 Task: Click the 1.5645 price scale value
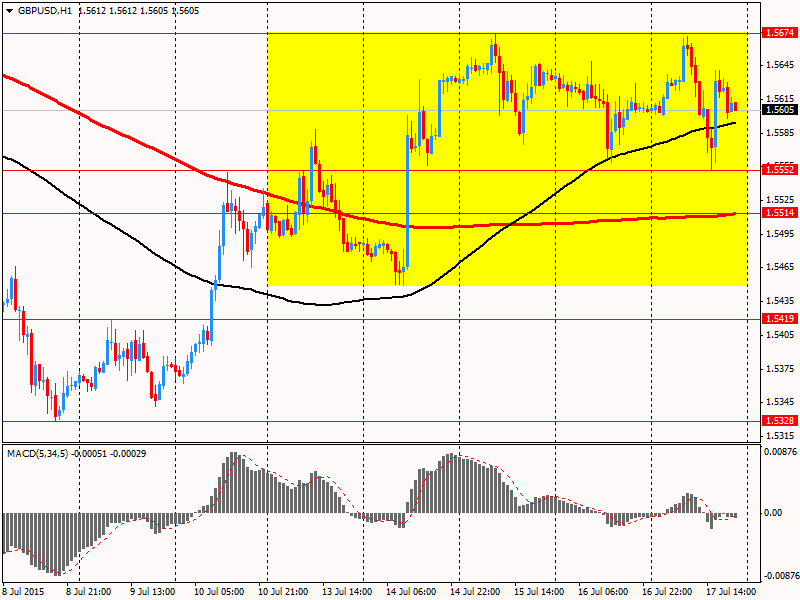[x=780, y=65]
